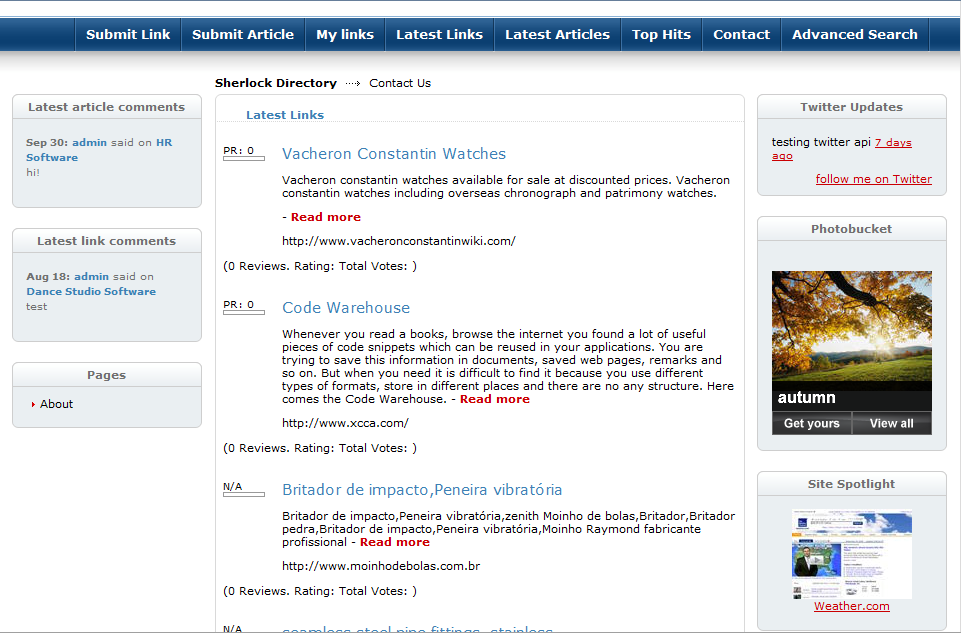The height and width of the screenshot is (633, 961).
Task: Open Dance Studio Software comment link
Action: [91, 292]
